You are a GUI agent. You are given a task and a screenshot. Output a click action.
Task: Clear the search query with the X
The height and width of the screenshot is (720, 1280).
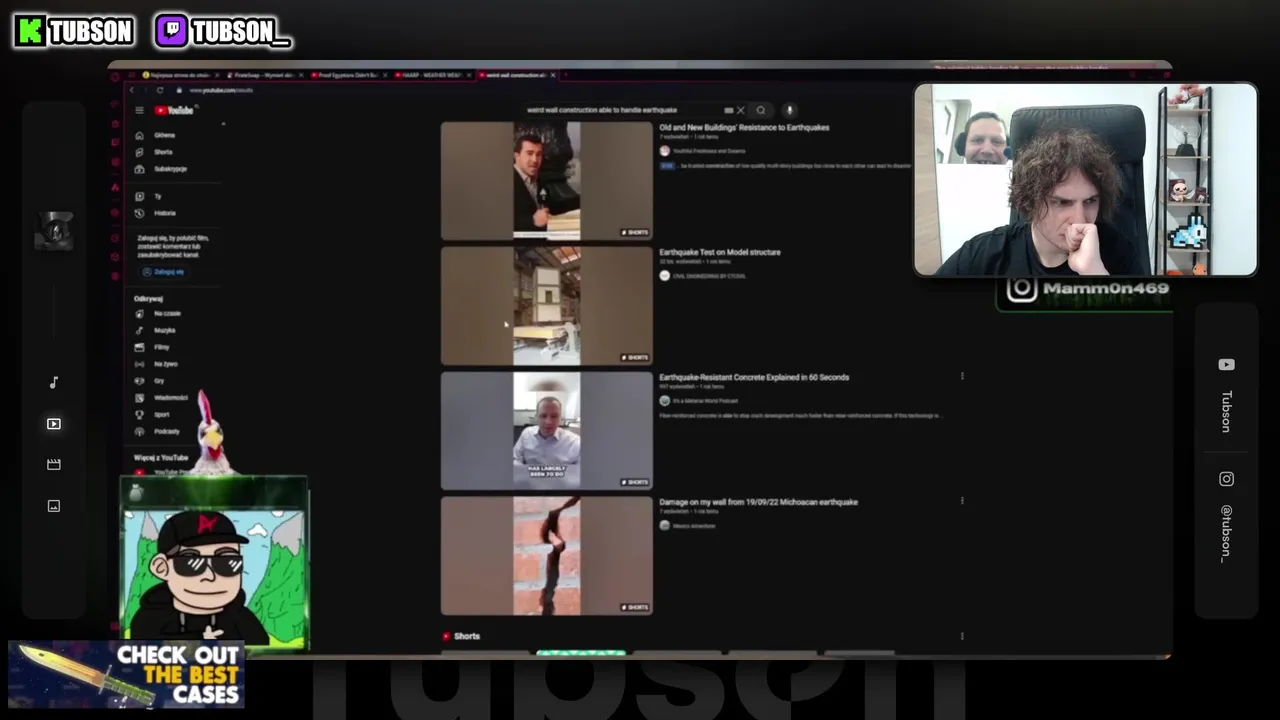click(741, 110)
